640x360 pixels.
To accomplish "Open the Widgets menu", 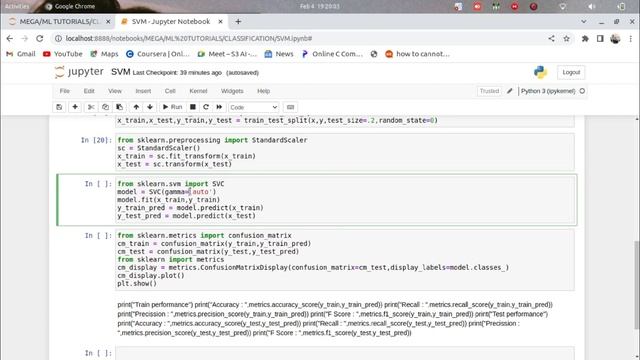I will tap(232, 91).
